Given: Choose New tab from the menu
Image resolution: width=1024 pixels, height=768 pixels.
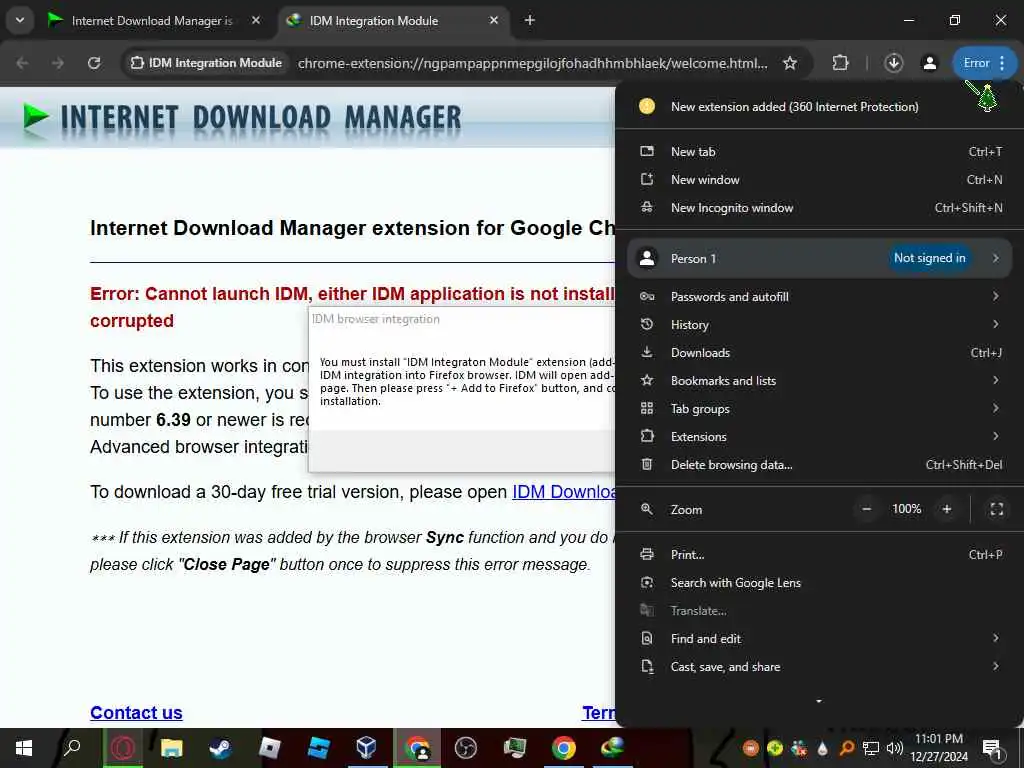Looking at the screenshot, I should point(820,152).
